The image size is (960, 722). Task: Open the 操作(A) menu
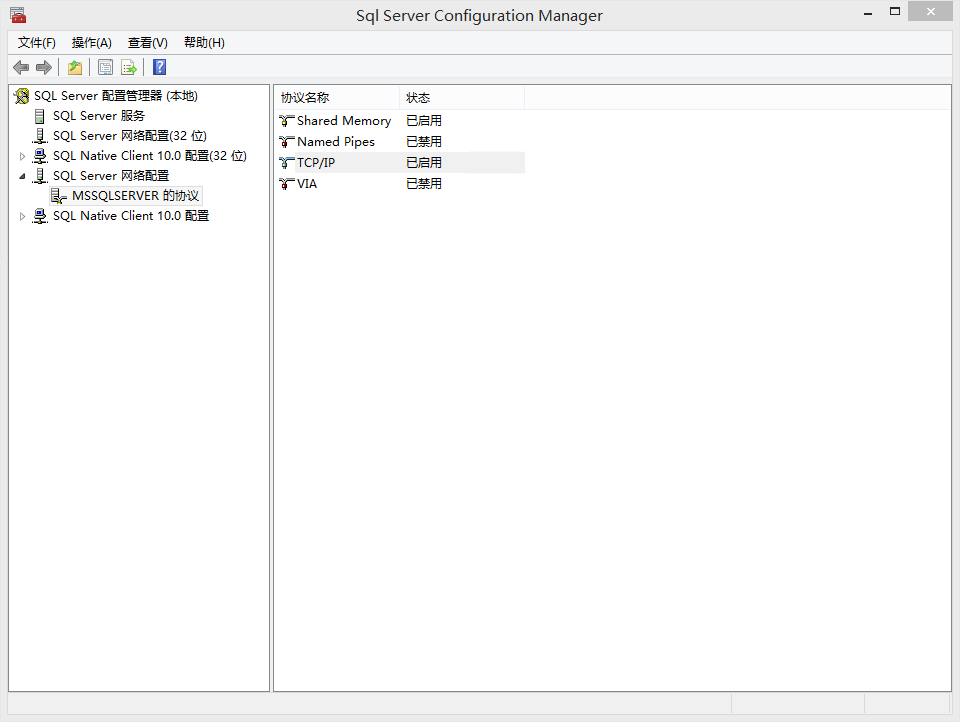coord(91,42)
